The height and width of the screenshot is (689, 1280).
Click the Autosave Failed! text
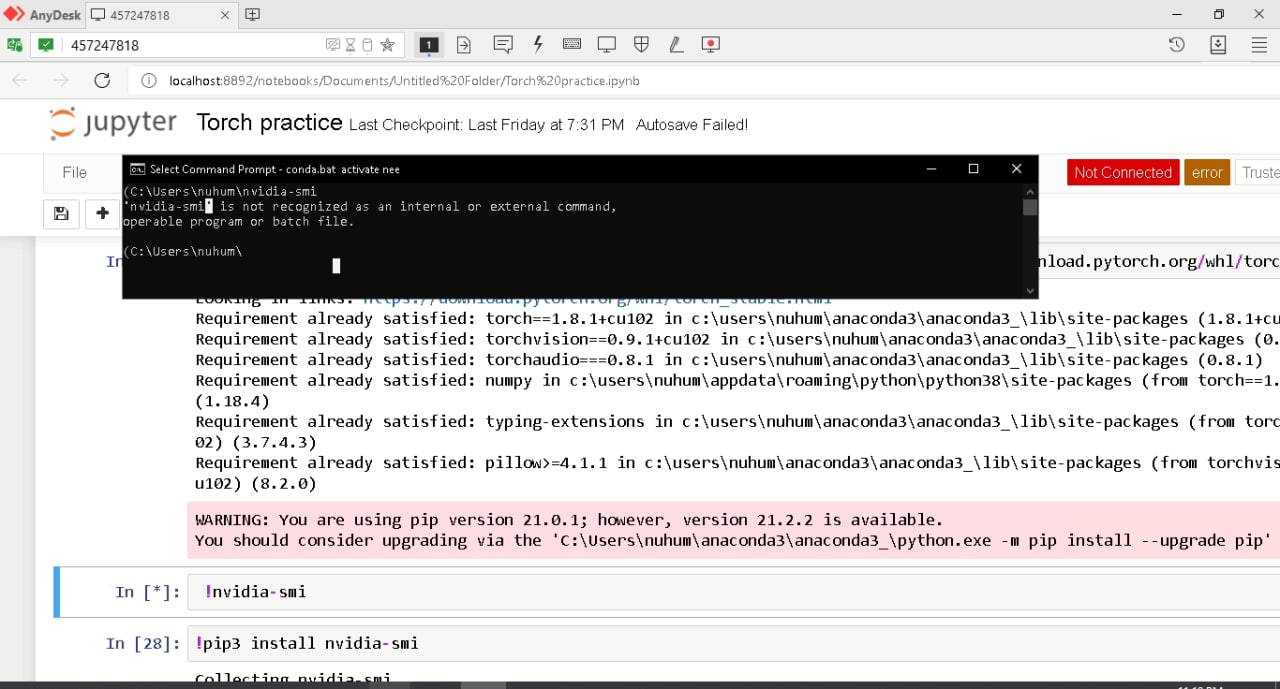[692, 125]
